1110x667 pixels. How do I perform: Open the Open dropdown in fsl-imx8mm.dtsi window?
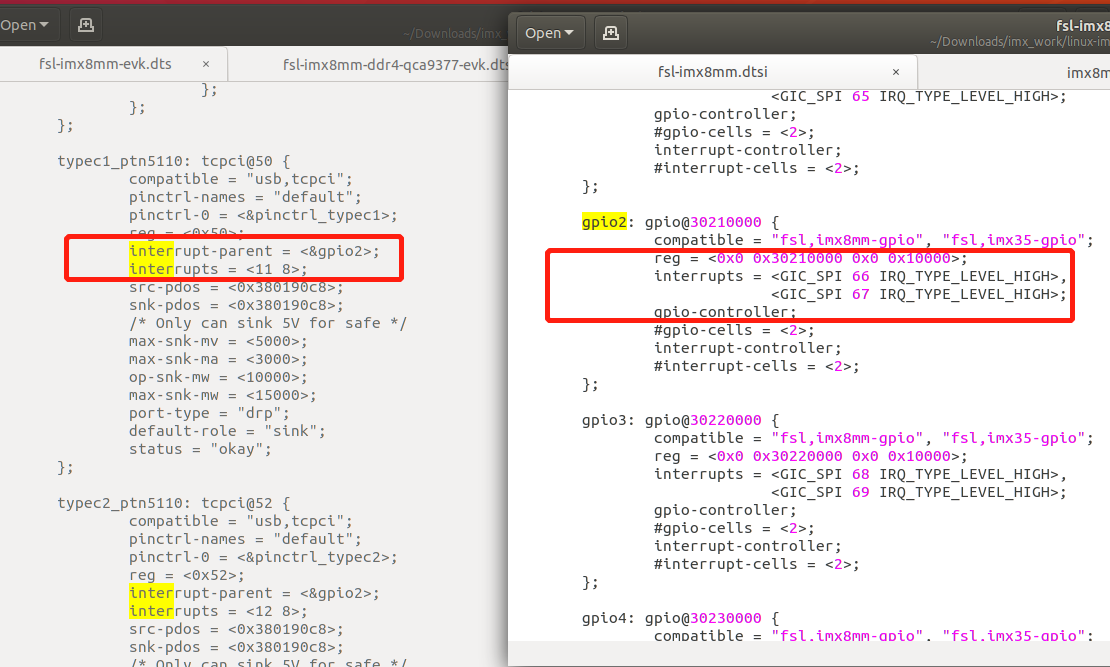point(549,33)
